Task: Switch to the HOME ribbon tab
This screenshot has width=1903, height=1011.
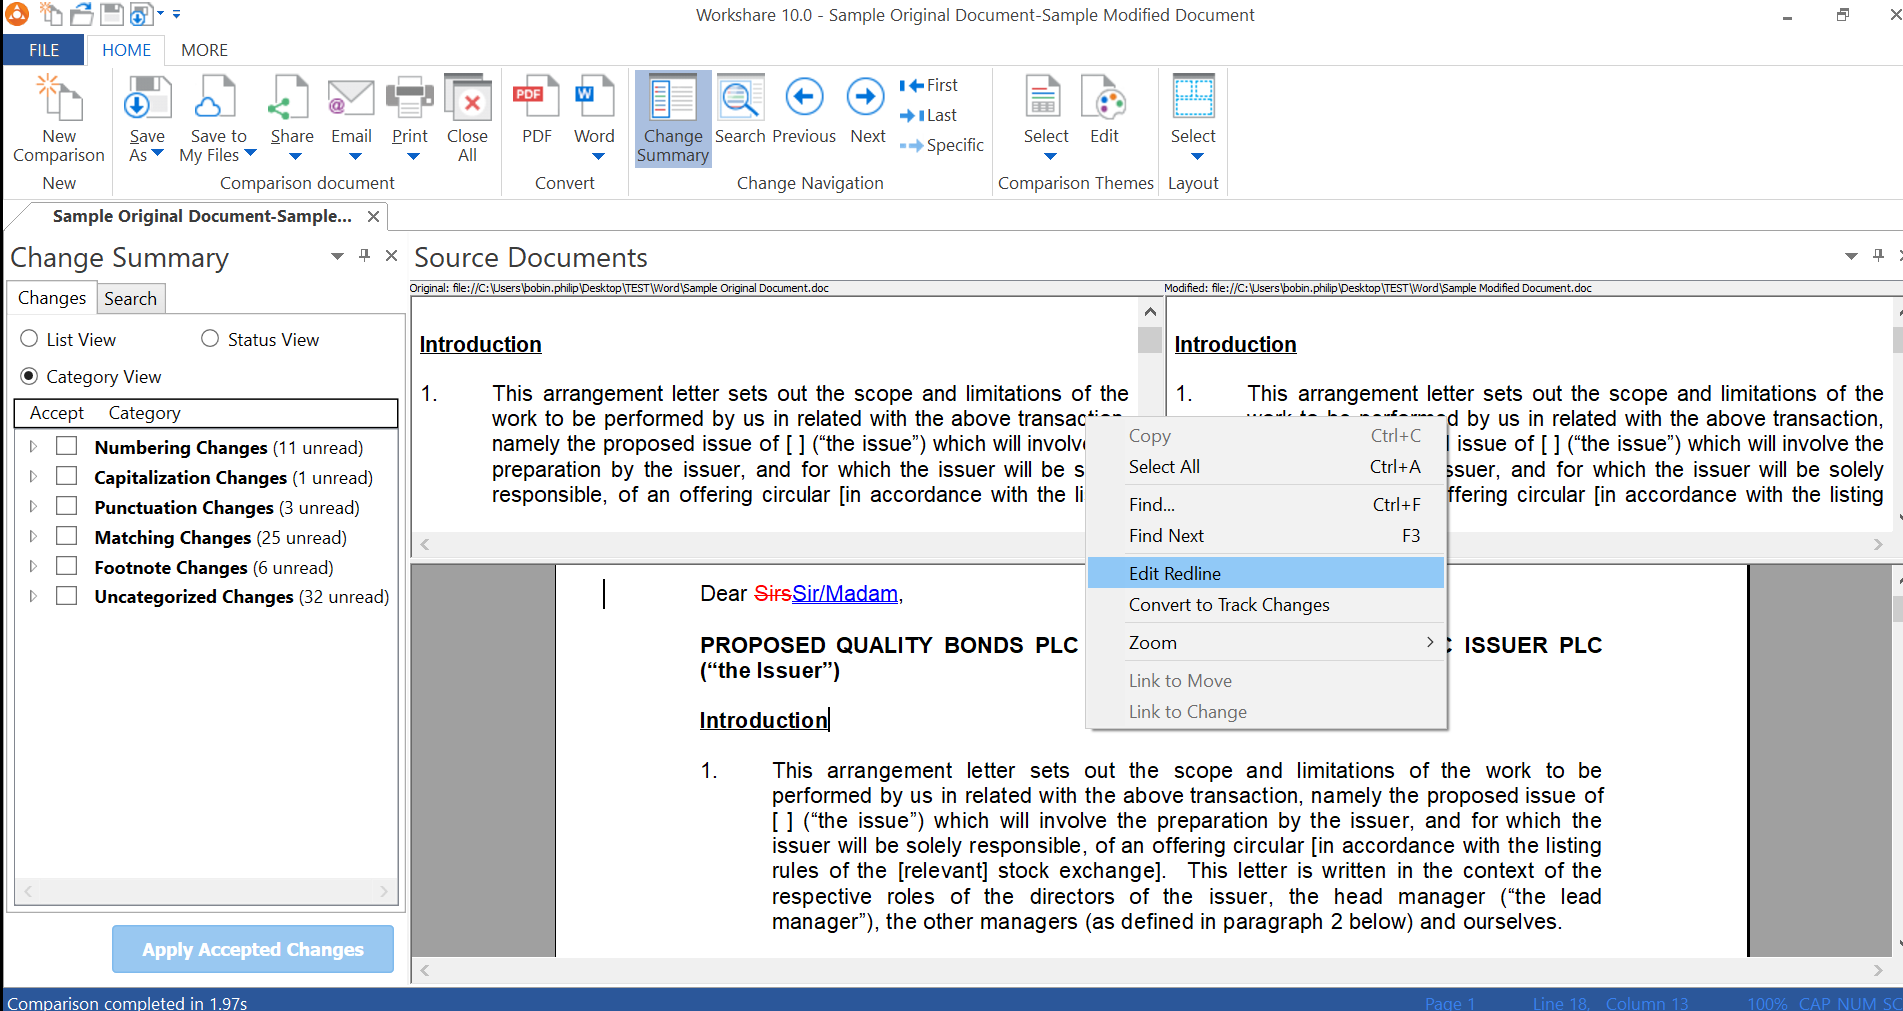Action: pyautogui.click(x=126, y=50)
